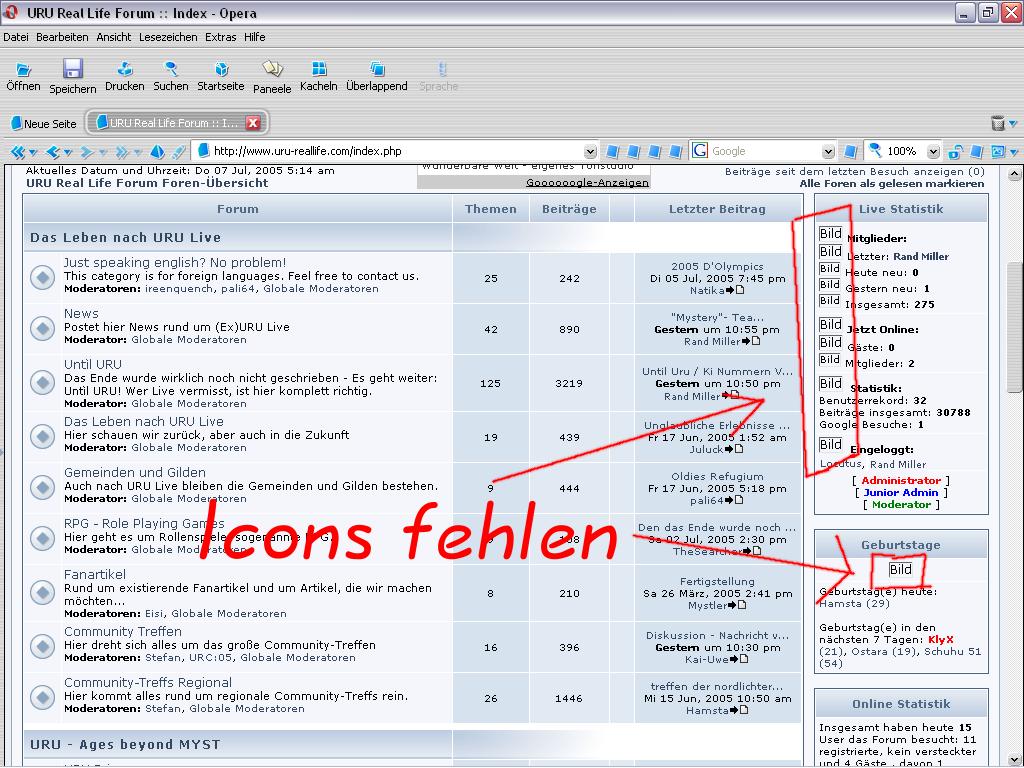The width and height of the screenshot is (1024, 768).
Task: Expand the 100% zoom level dropdown
Action: point(933,151)
